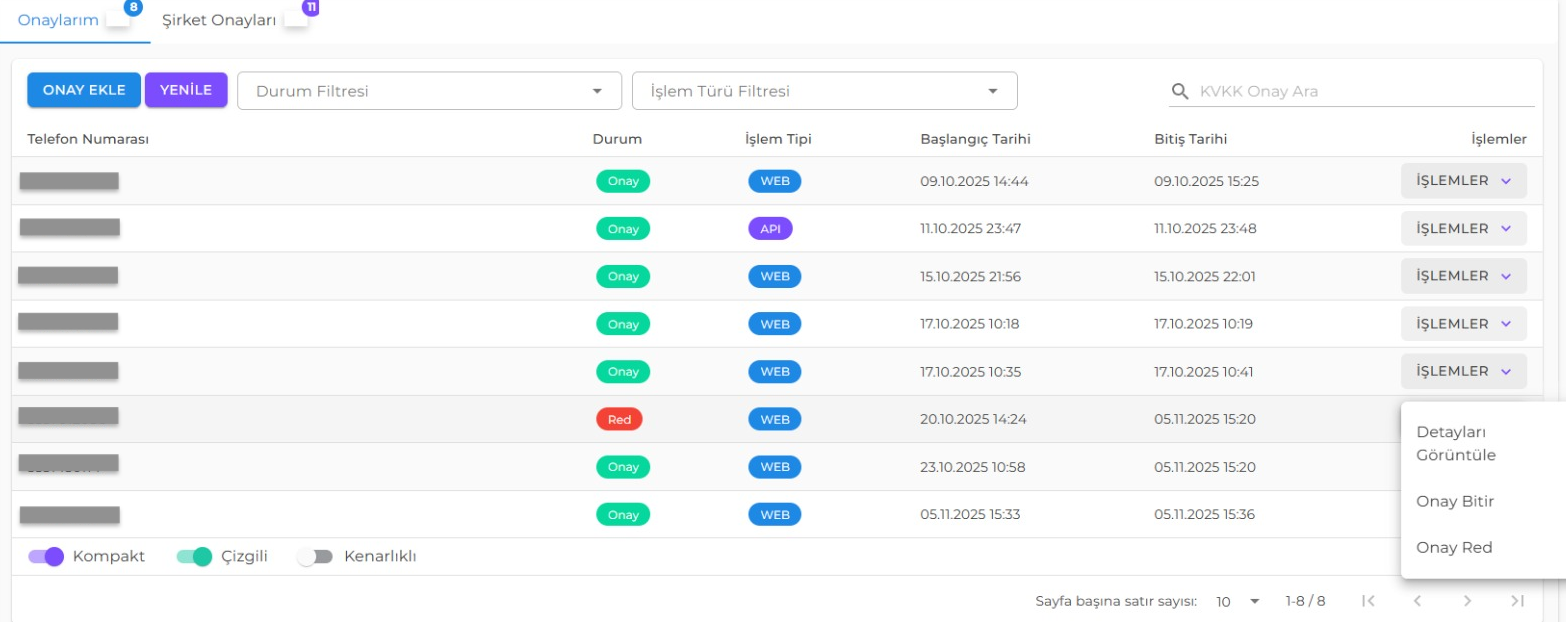The image size is (1566, 622).
Task: Click WEB badge in 20.10.2025 14:24 row
Action: [x=775, y=419]
